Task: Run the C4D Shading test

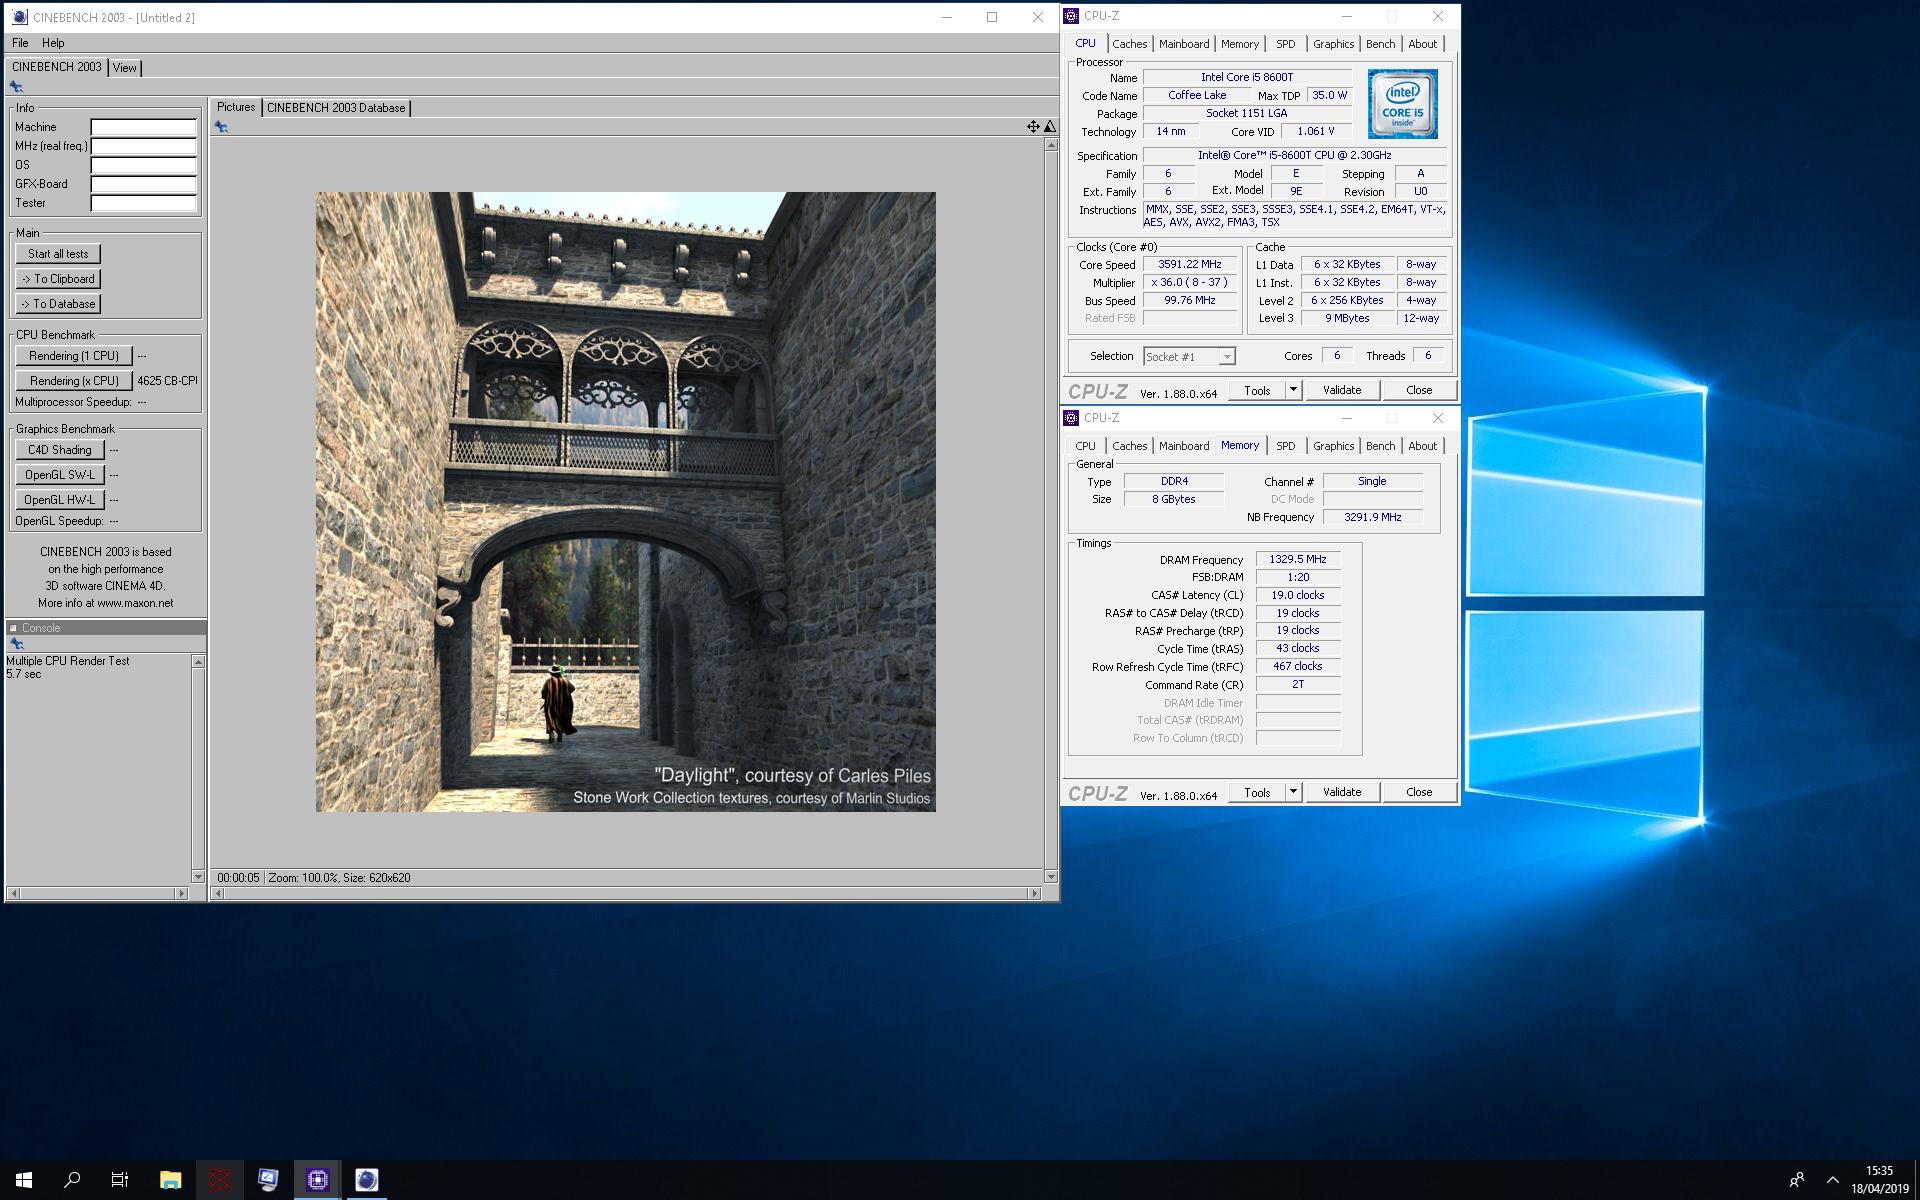Action: [x=59, y=450]
